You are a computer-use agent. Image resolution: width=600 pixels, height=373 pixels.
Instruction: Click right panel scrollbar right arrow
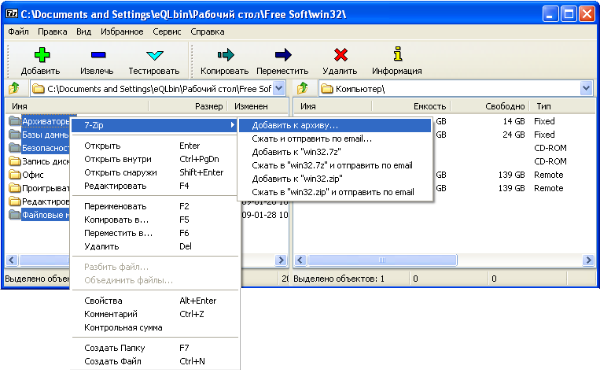click(x=588, y=260)
